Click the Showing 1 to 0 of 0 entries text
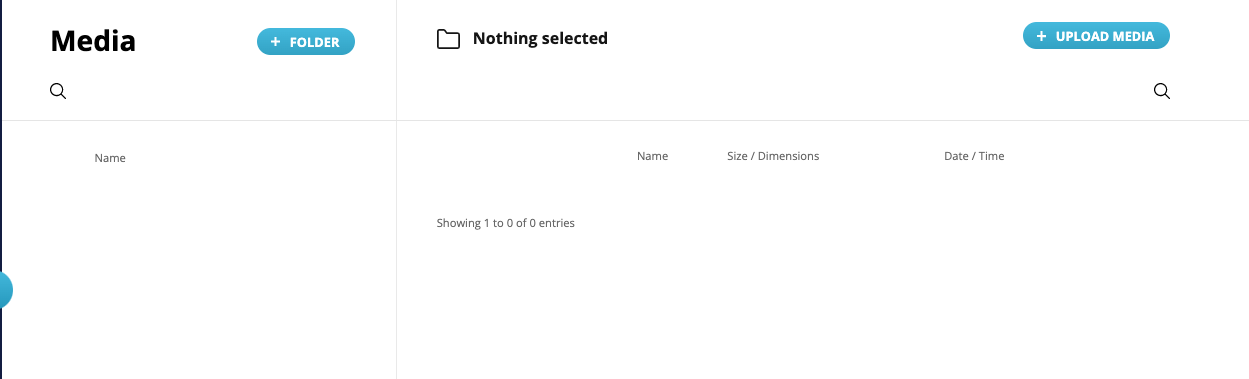The height and width of the screenshot is (379, 1249). coord(505,223)
